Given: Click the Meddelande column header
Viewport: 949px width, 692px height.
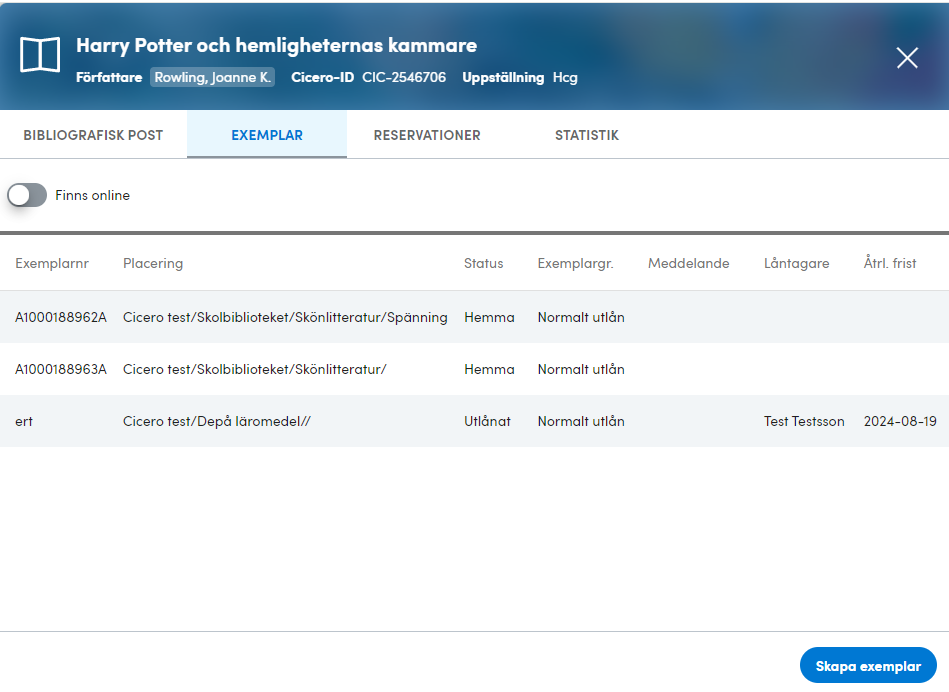Looking at the screenshot, I should [689, 263].
